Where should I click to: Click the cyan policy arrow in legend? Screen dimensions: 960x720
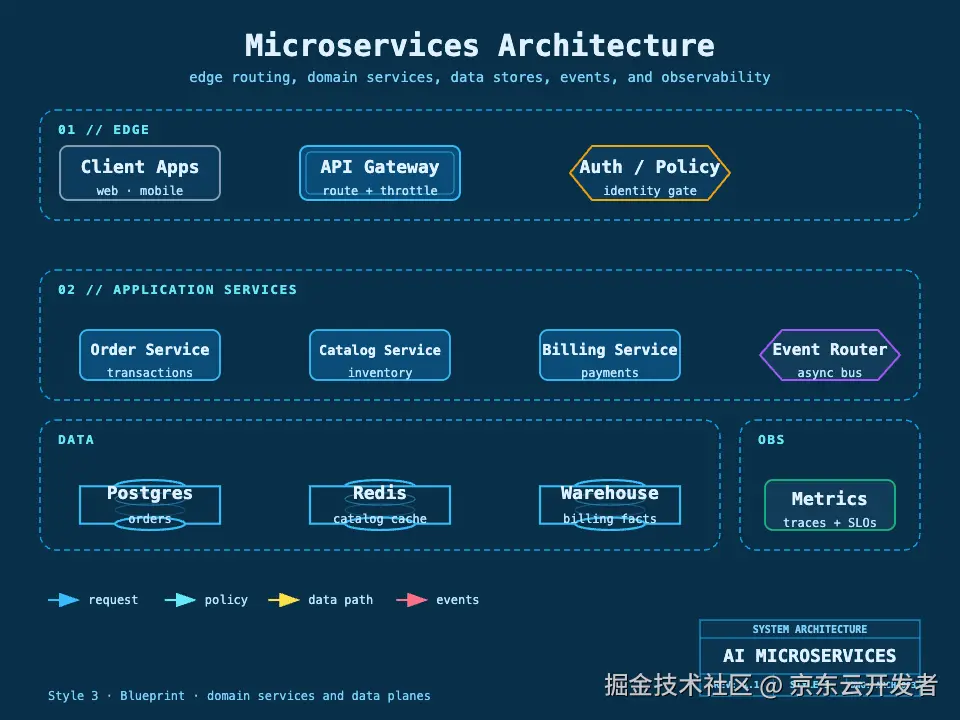(x=180, y=600)
